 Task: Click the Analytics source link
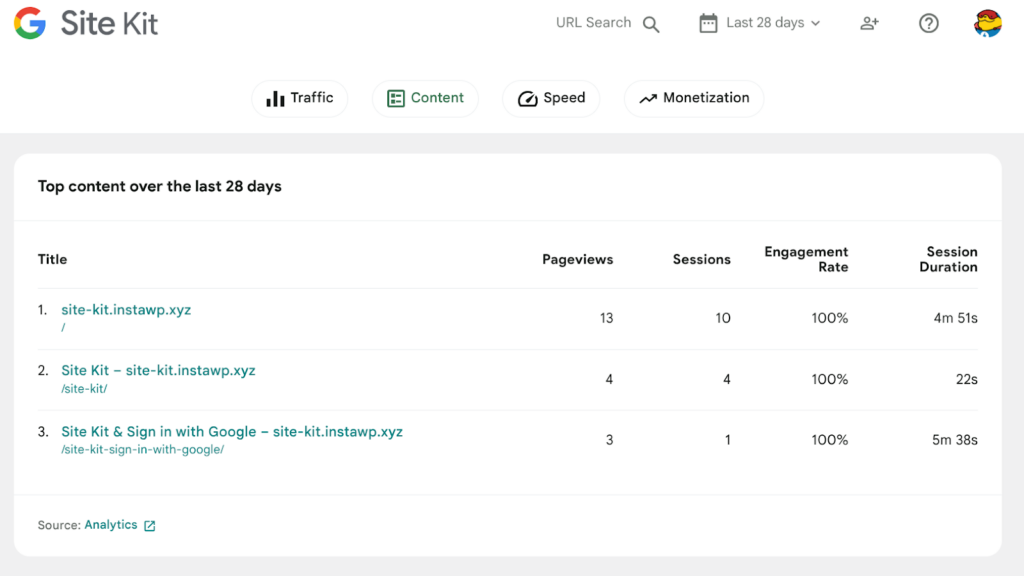111,525
